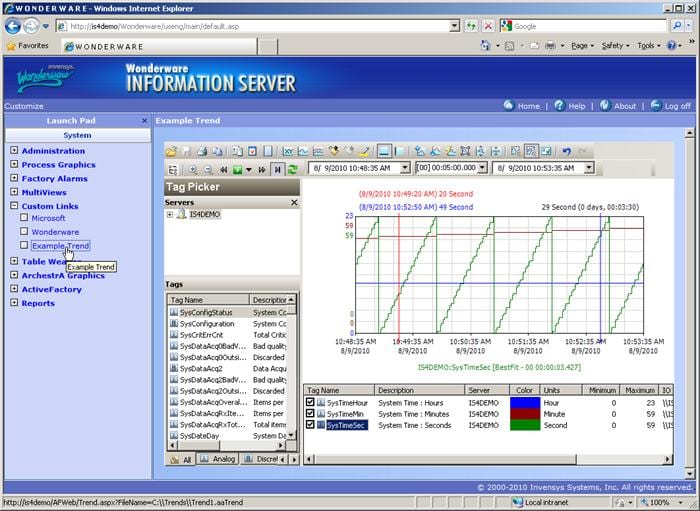Close the Launch Pad panel
This screenshot has height=511, width=700.
pos(144,120)
